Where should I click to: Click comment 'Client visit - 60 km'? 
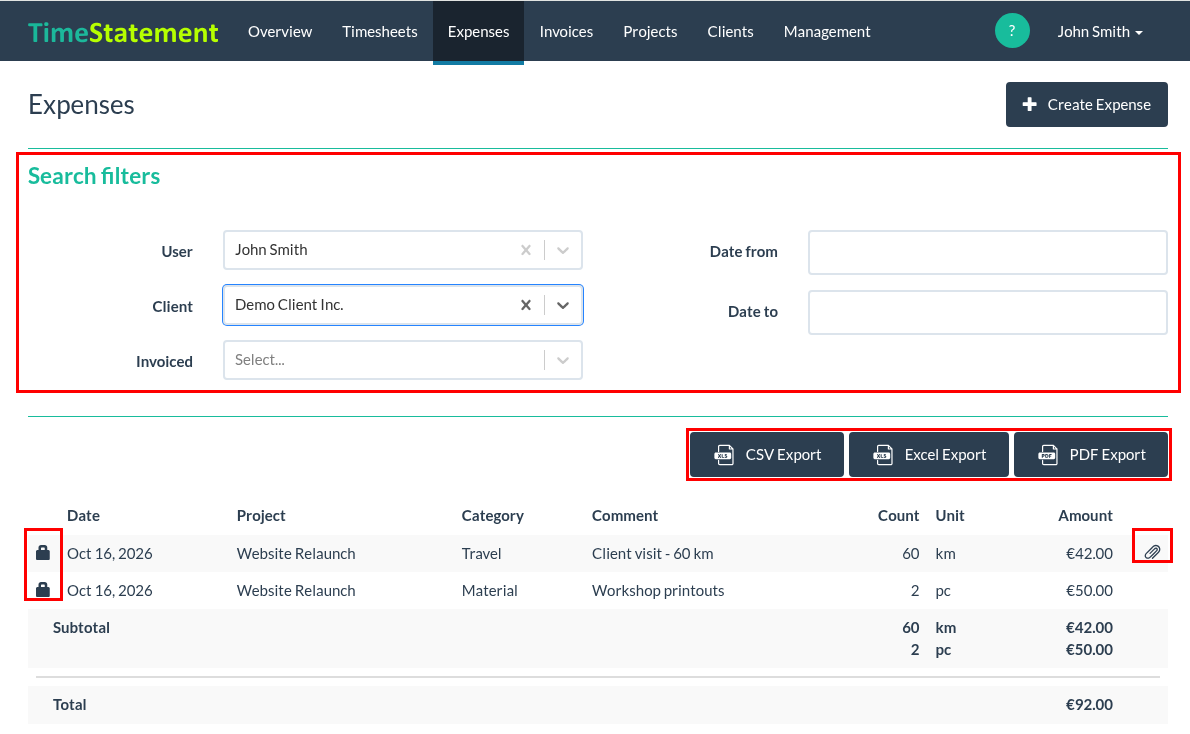point(653,553)
